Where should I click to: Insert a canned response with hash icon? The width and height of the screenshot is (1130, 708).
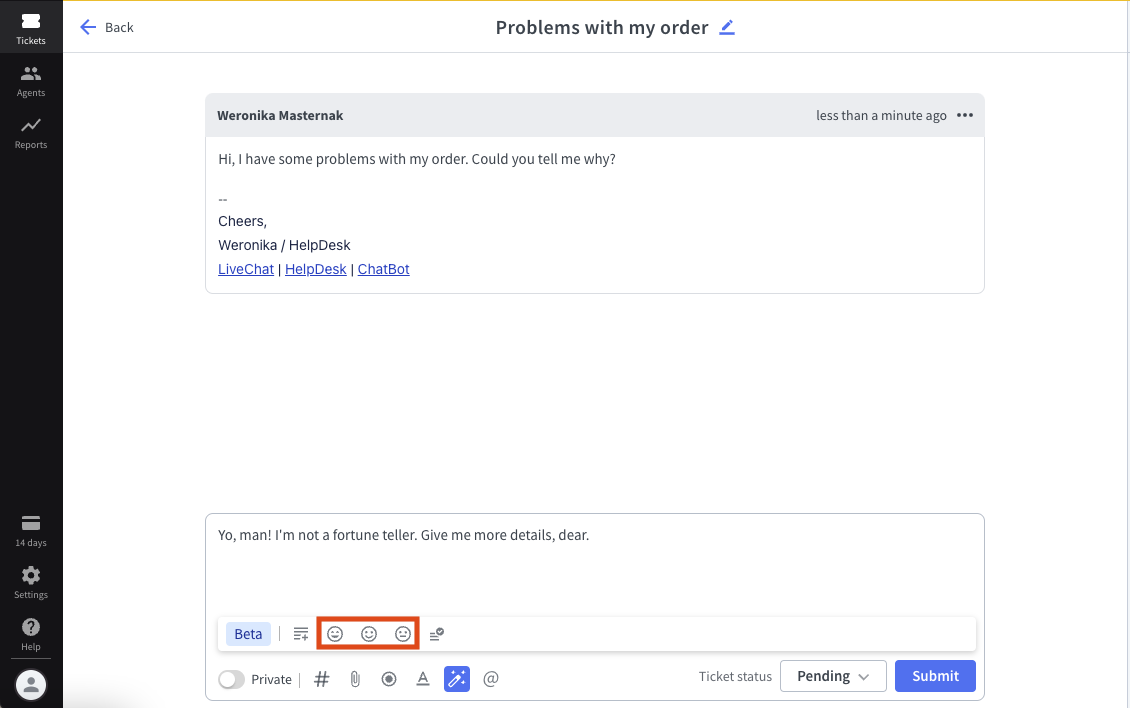coord(322,679)
